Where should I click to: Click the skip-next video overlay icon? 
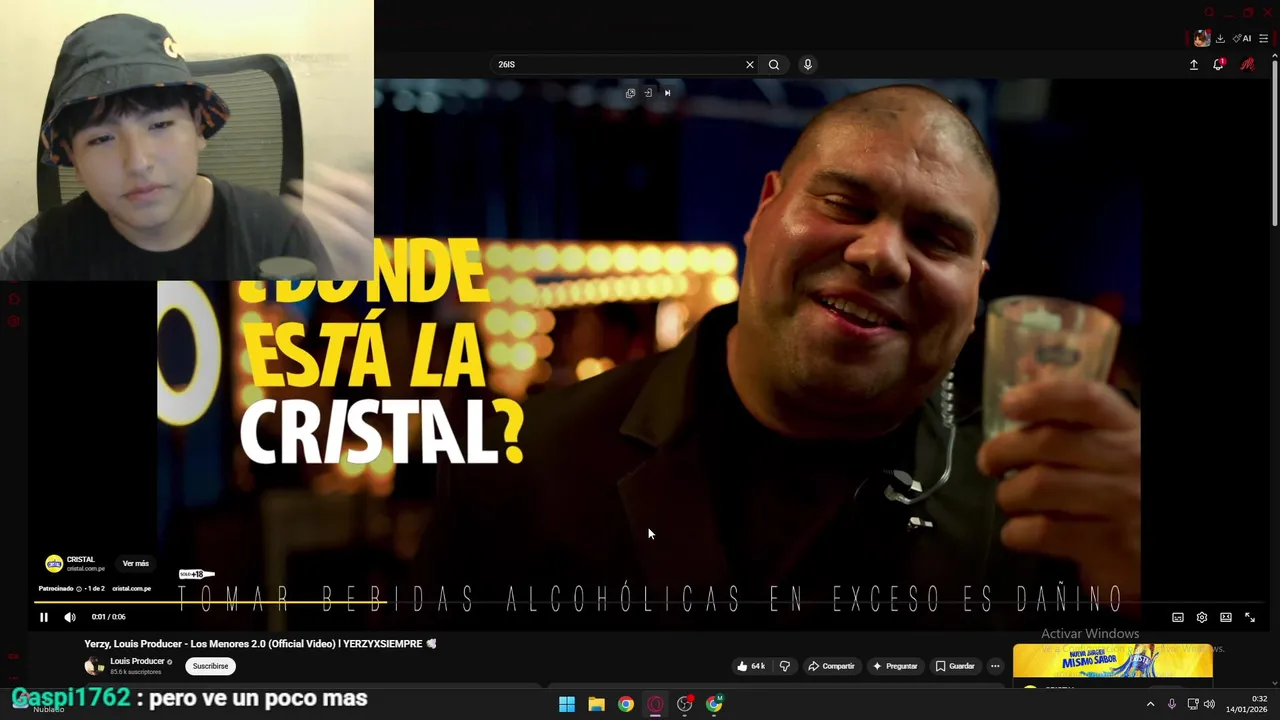[667, 93]
